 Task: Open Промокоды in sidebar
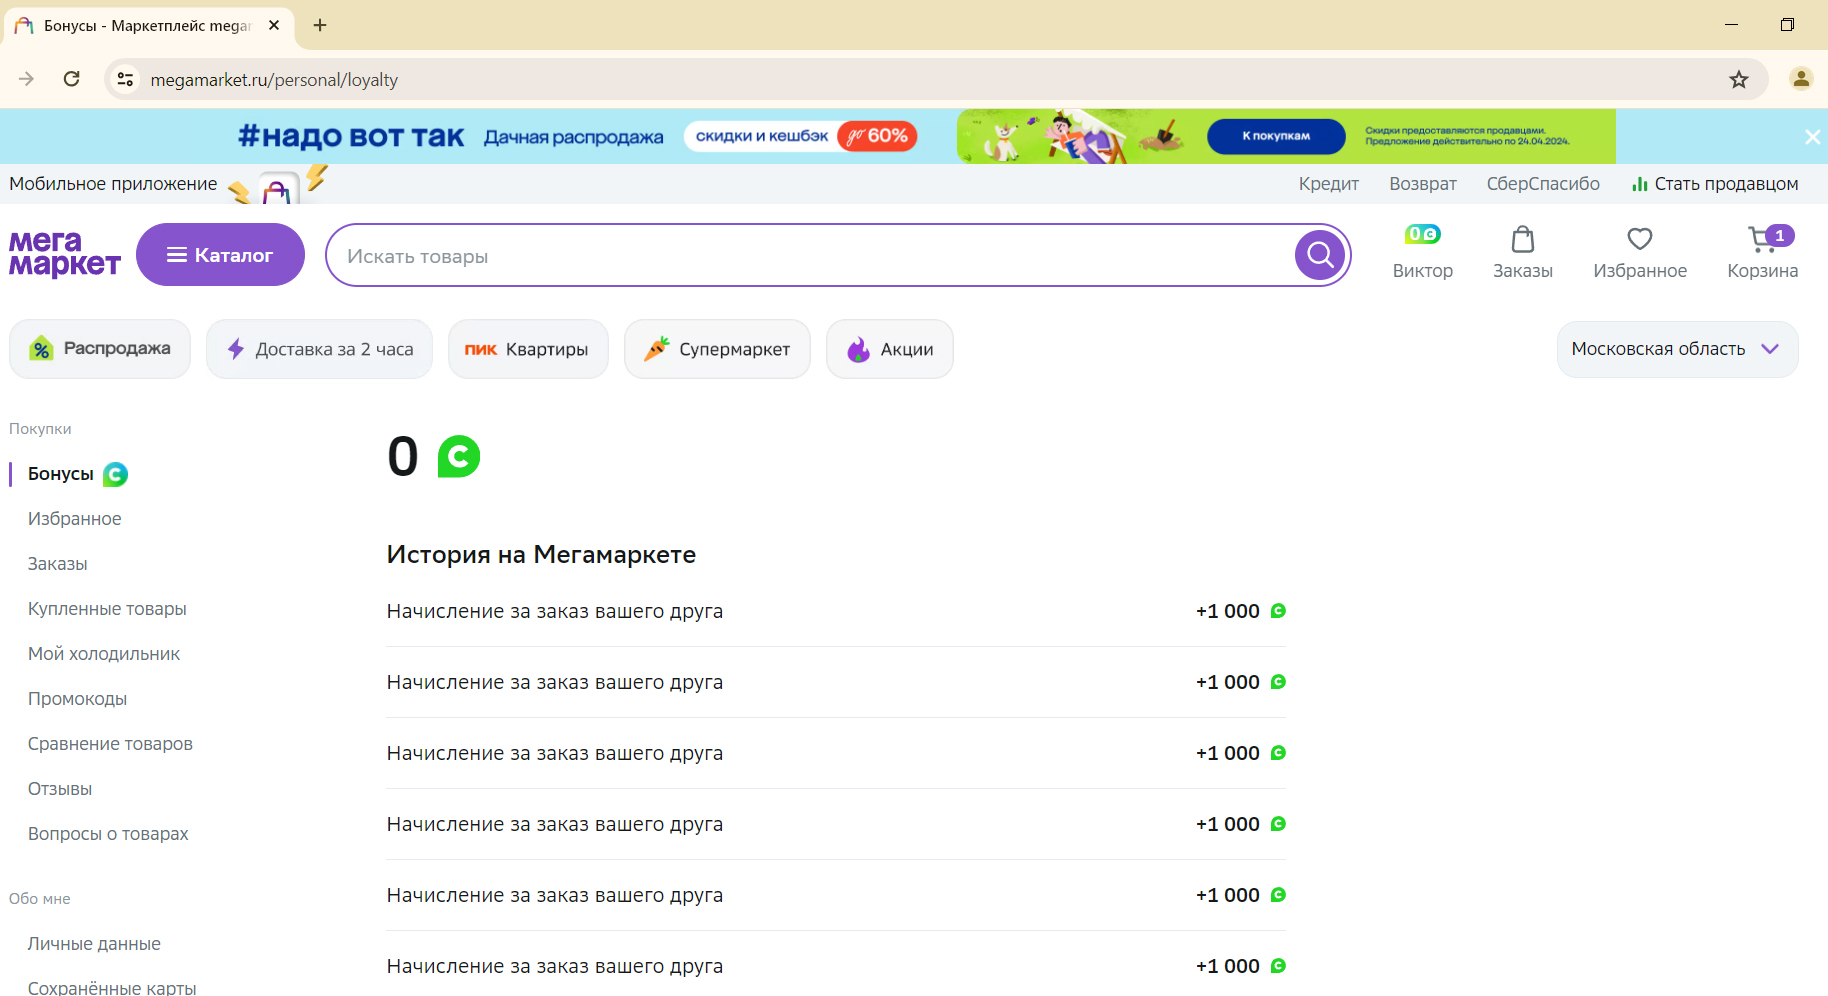[77, 699]
